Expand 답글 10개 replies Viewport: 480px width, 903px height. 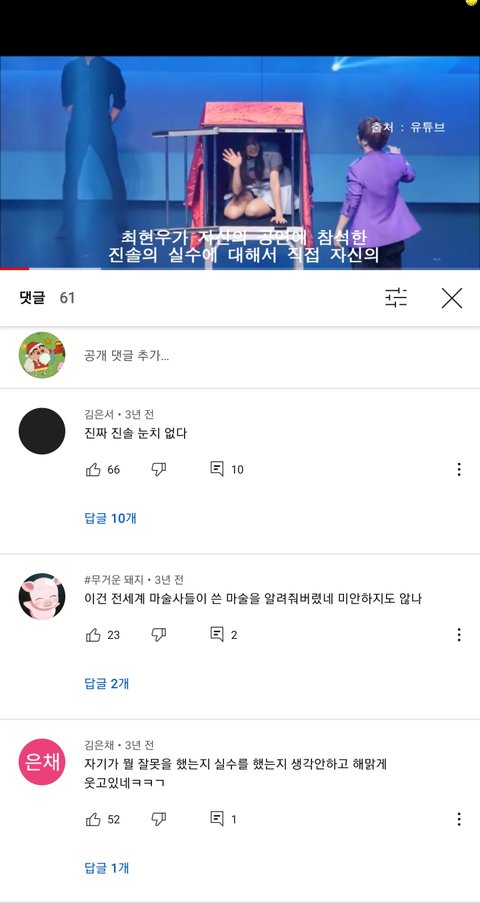pos(111,518)
